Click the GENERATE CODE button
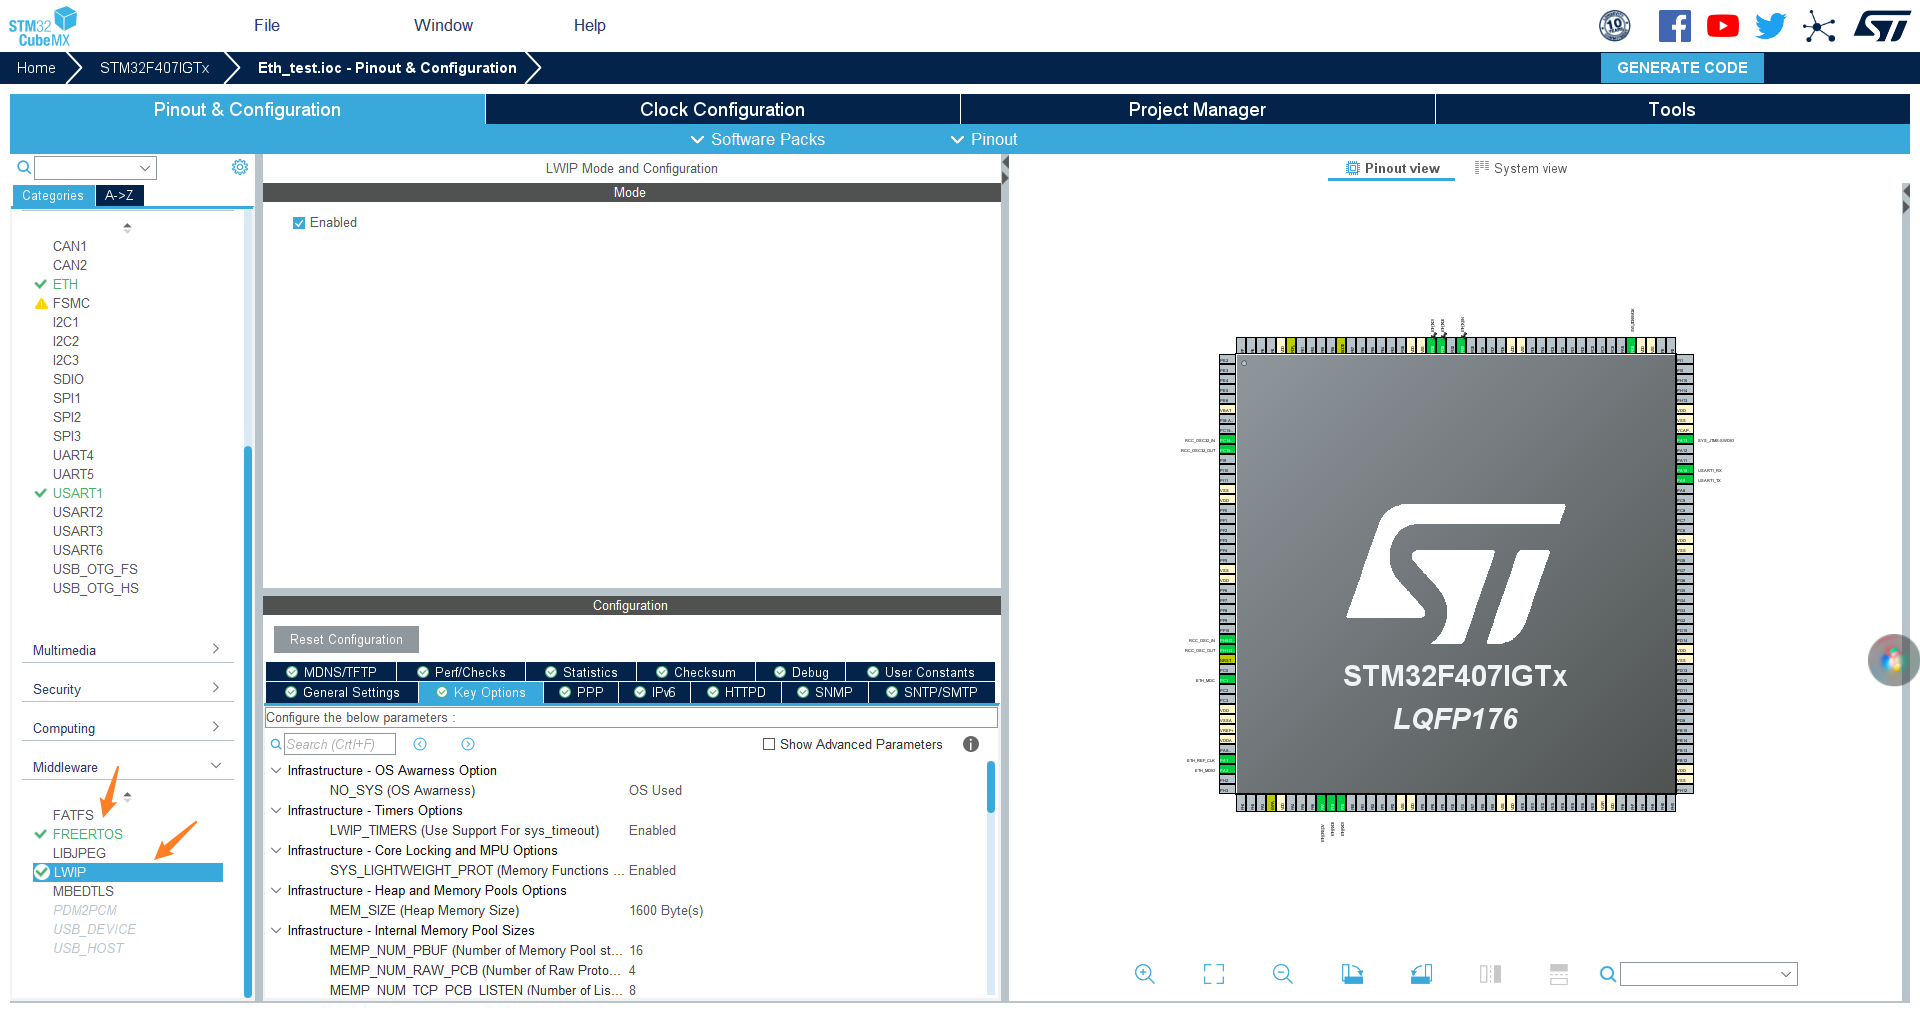Image resolution: width=1920 pixels, height=1013 pixels. [x=1682, y=68]
